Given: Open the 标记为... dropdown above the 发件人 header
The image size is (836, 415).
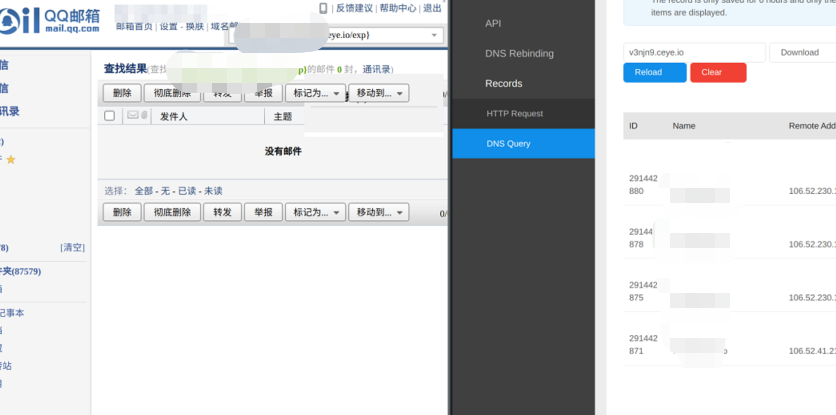Looking at the screenshot, I should (316, 93).
